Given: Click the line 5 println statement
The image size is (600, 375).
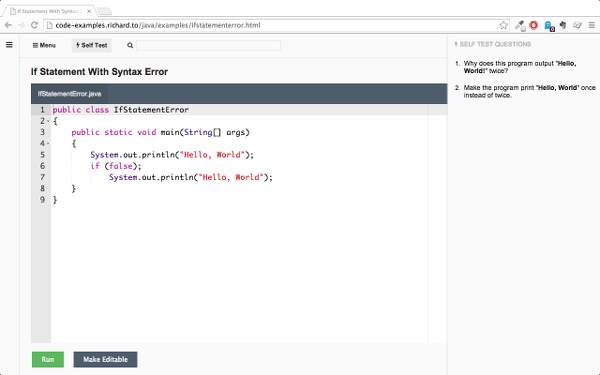Looking at the screenshot, I should coord(172,155).
